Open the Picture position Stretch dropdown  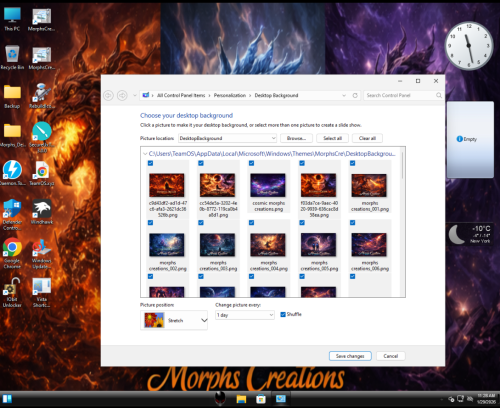click(174, 320)
